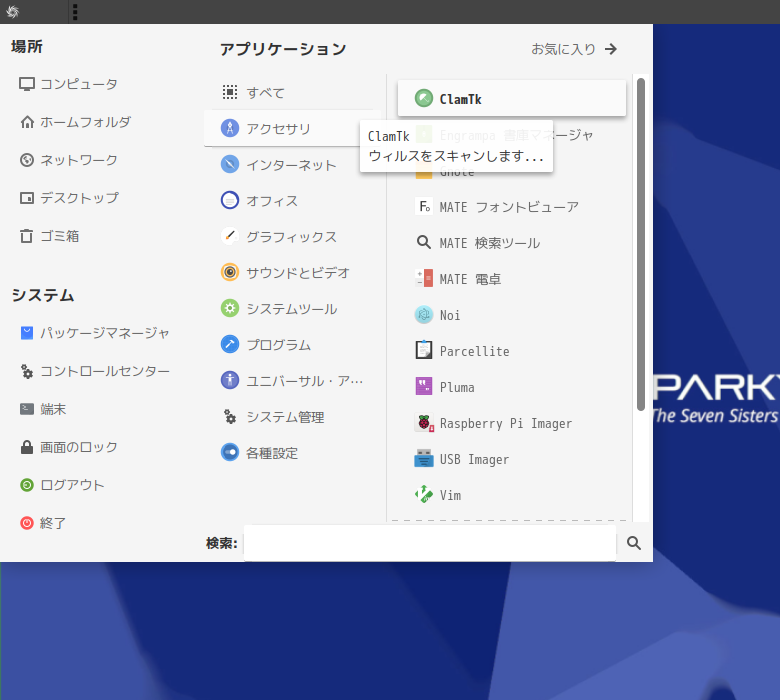The image size is (780, 700).
Task: Click the 終了 label
Action: 53,523
